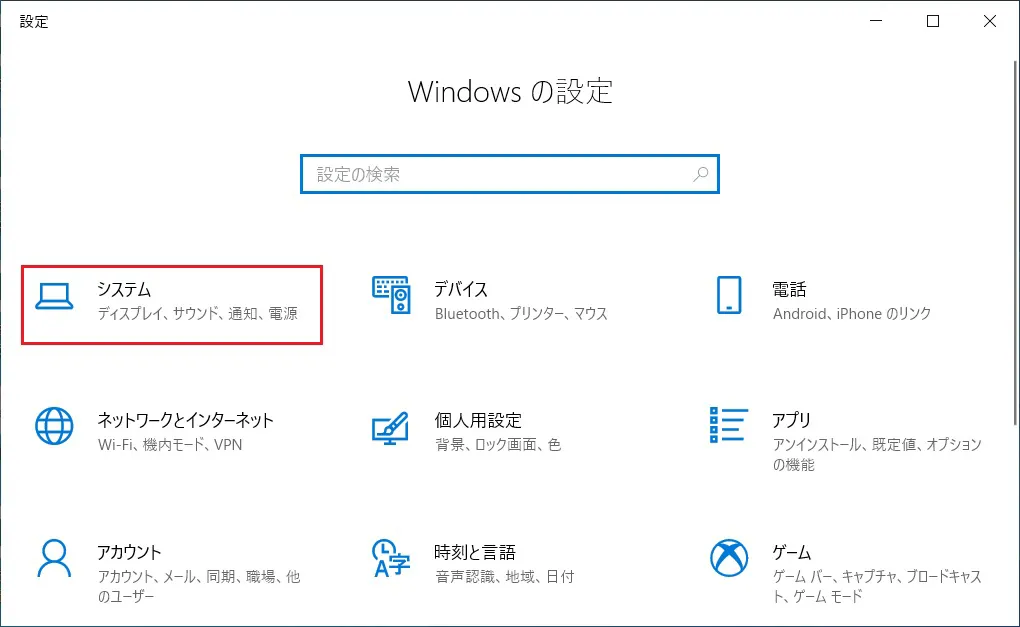Select the アカウント title text
Image resolution: width=1020 pixels, height=627 pixels.
point(129,552)
